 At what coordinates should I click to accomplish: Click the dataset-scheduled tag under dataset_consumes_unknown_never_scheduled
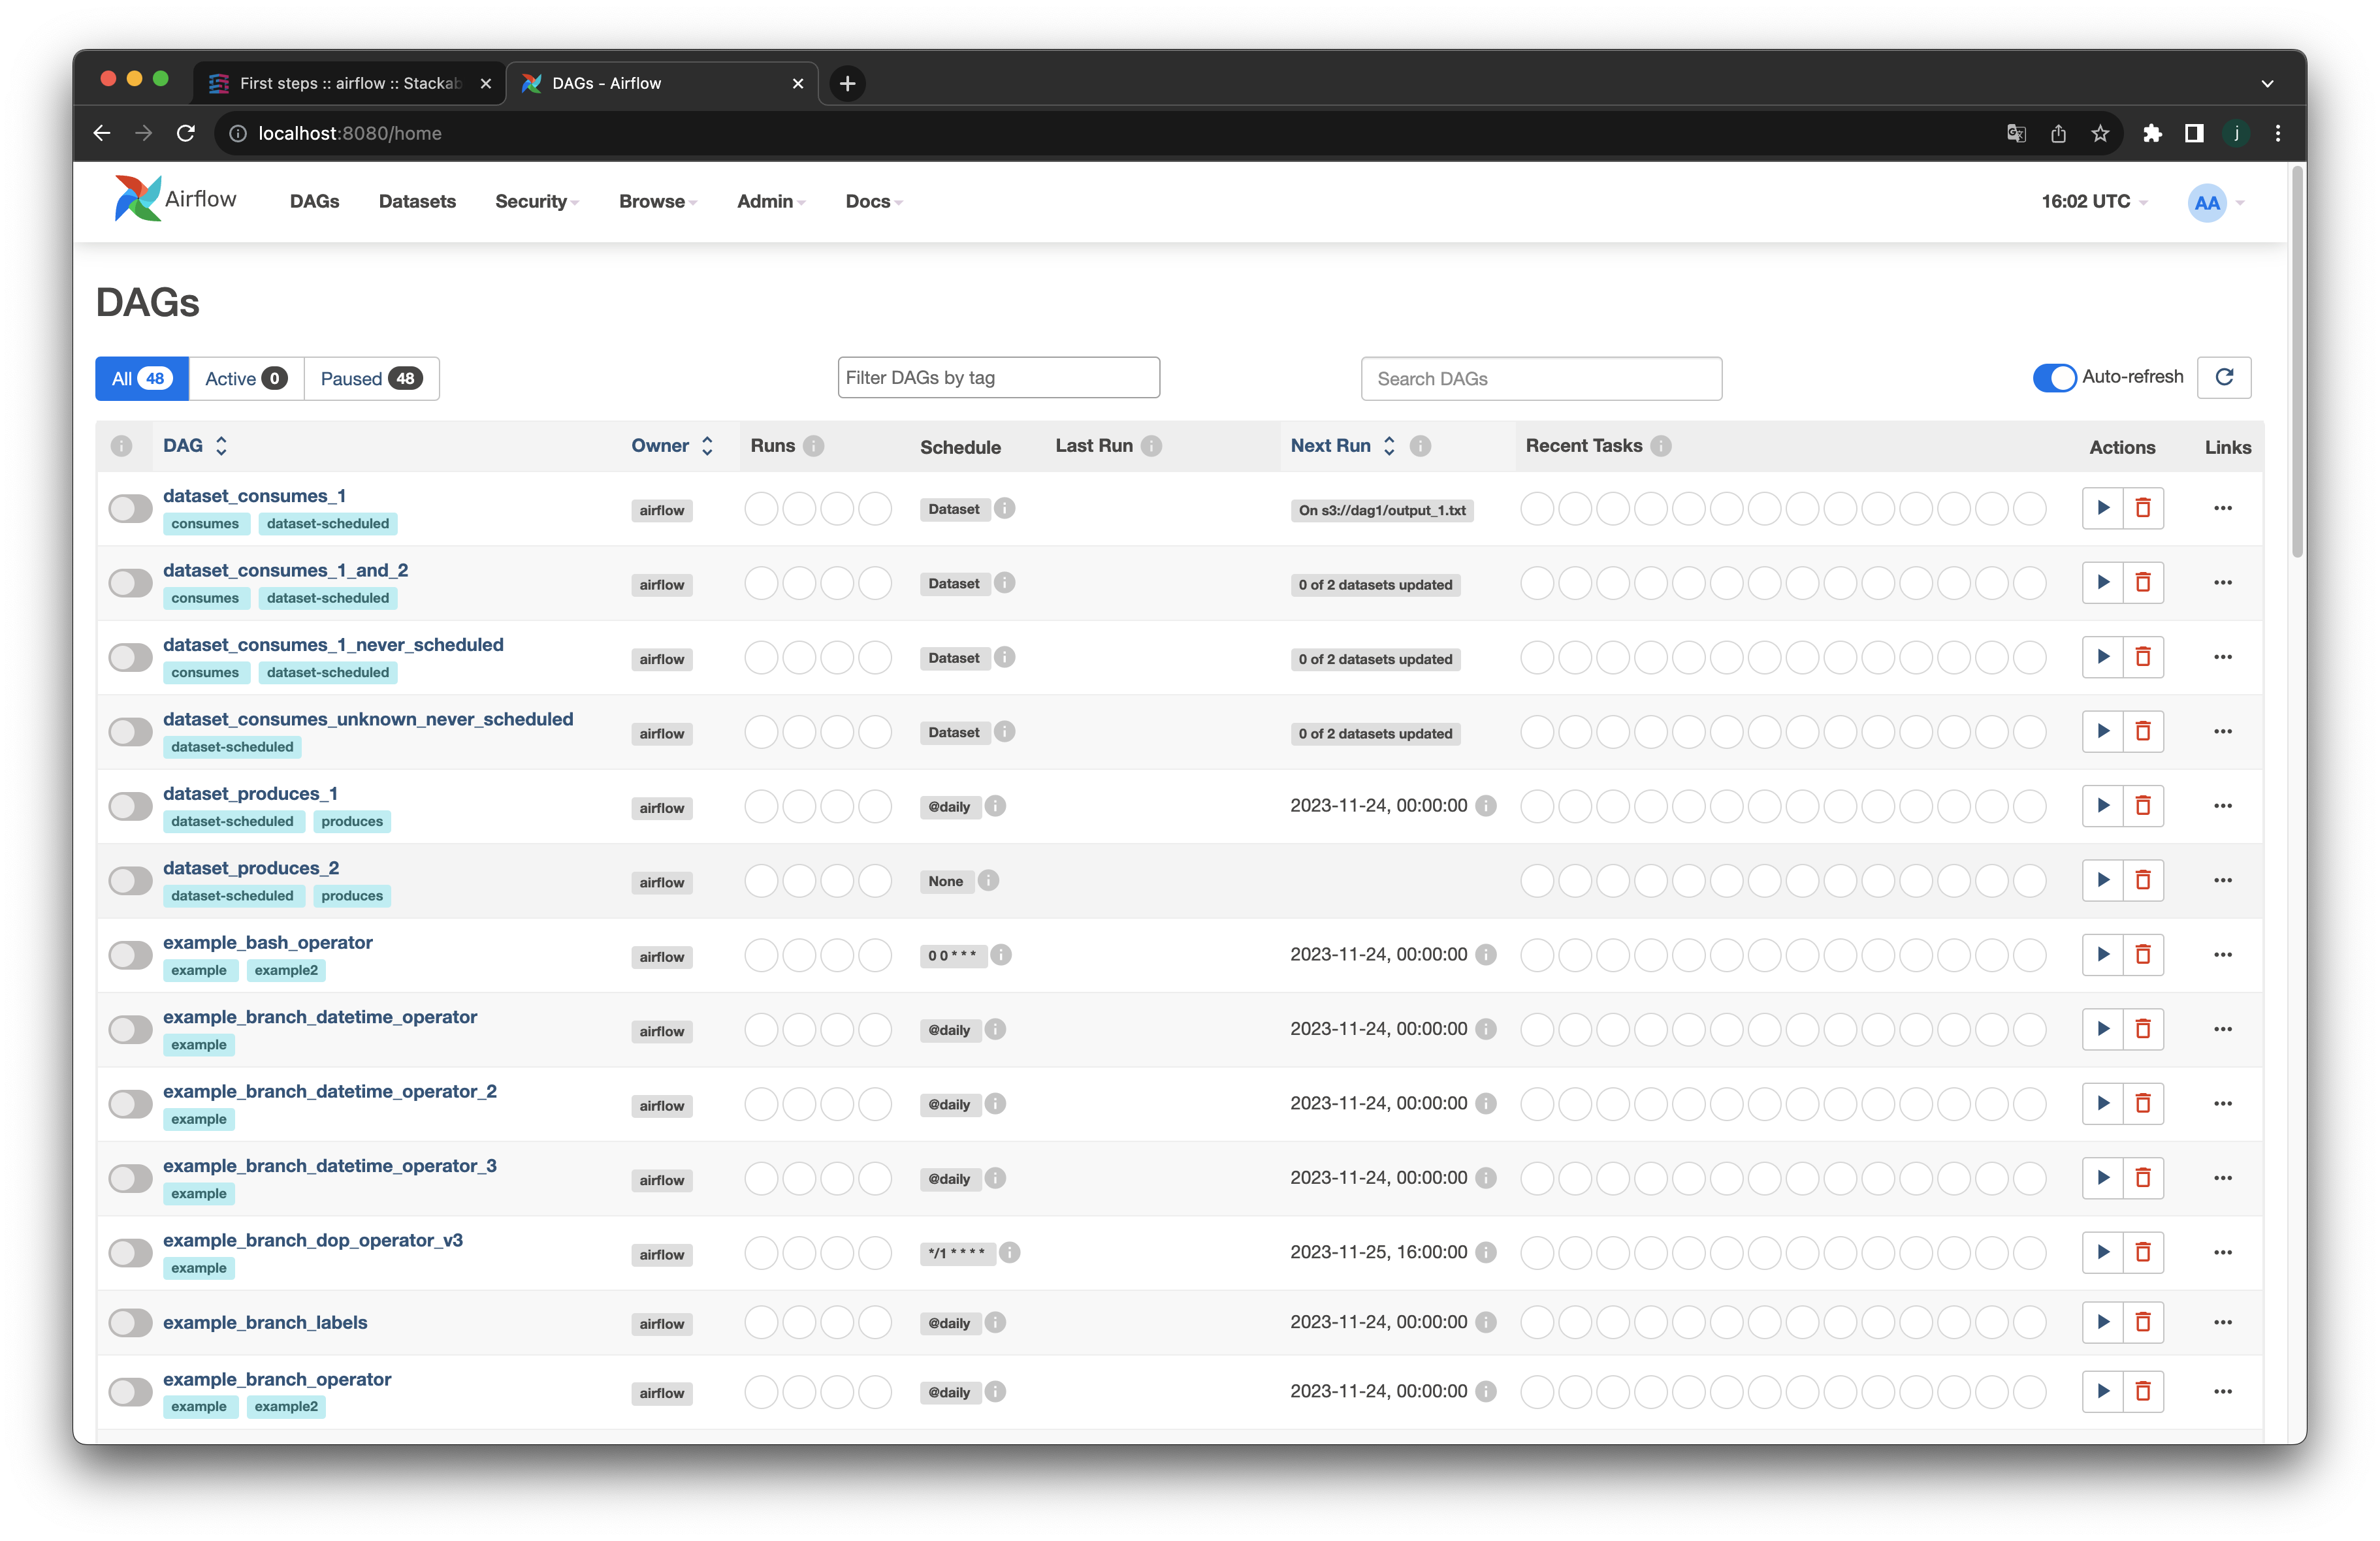pos(232,747)
